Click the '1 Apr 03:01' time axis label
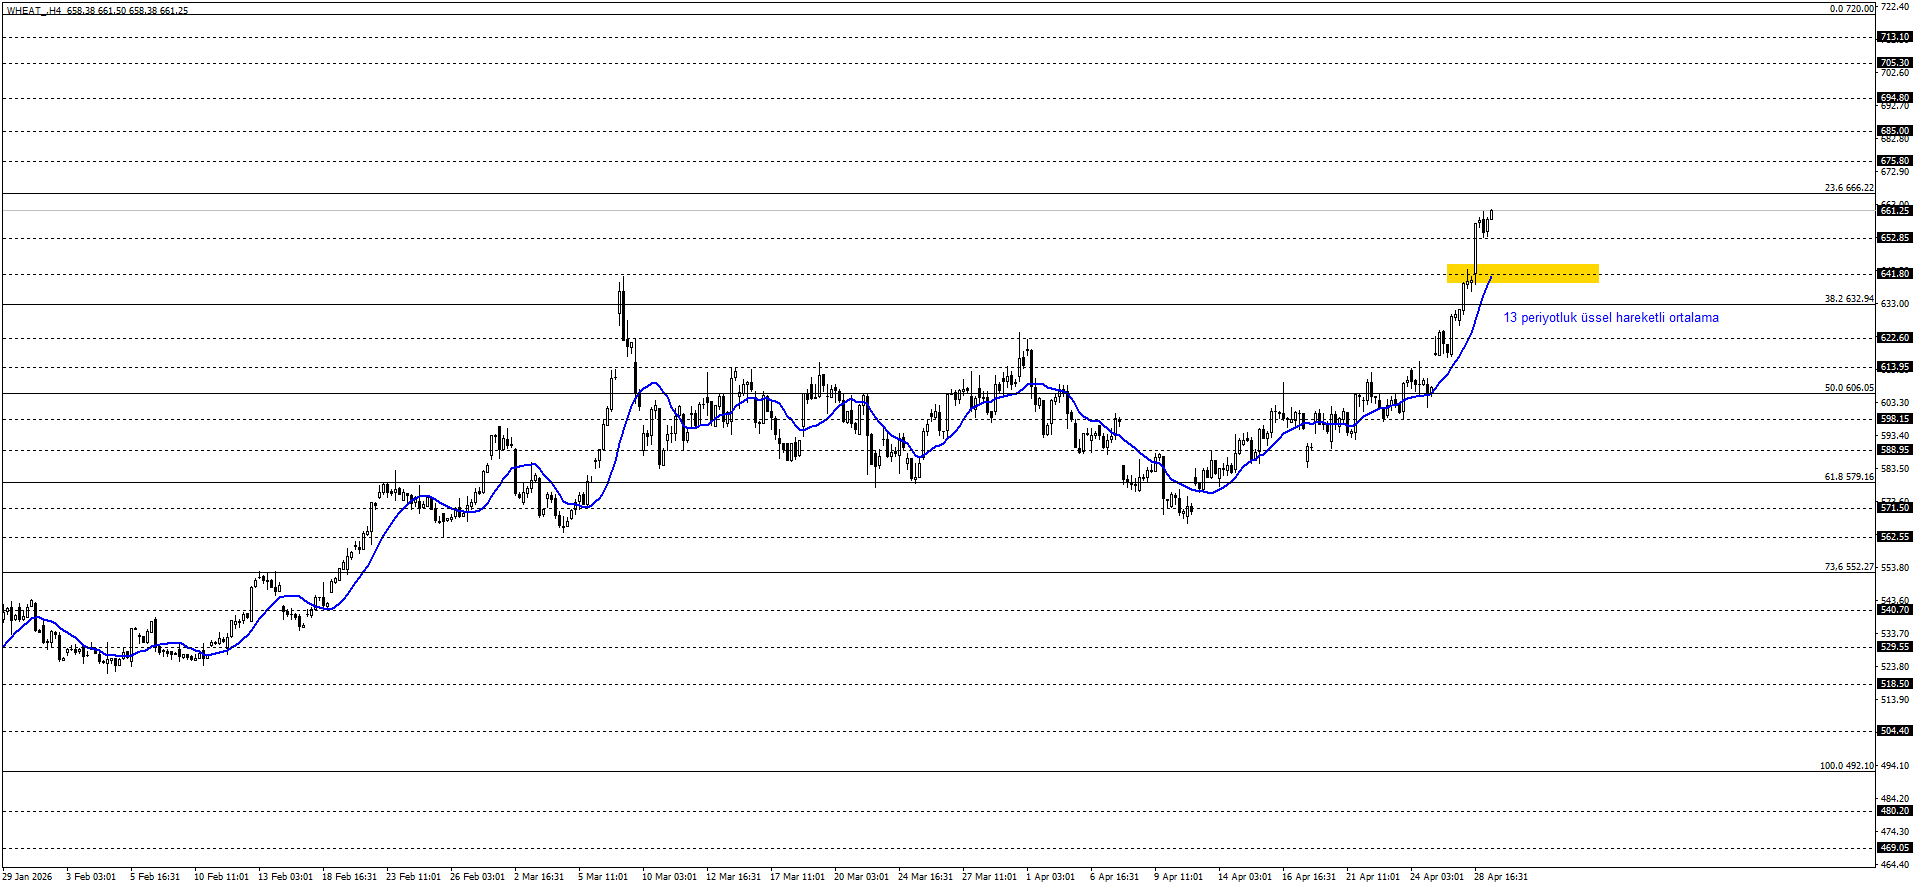Viewport: 1916px width, 888px height. point(1051,877)
